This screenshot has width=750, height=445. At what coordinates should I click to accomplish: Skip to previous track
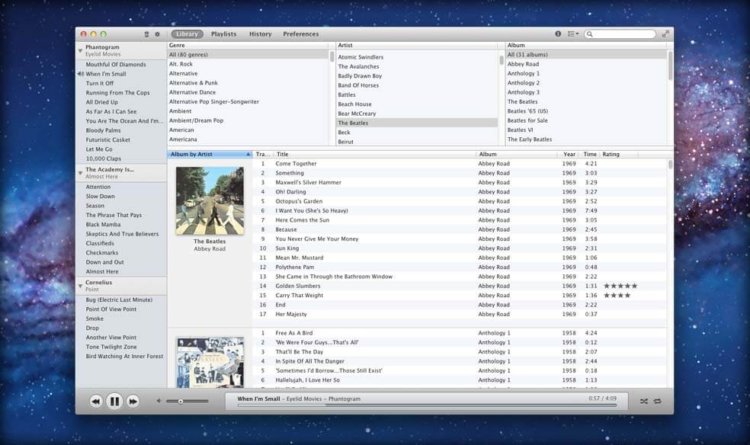tap(96, 401)
